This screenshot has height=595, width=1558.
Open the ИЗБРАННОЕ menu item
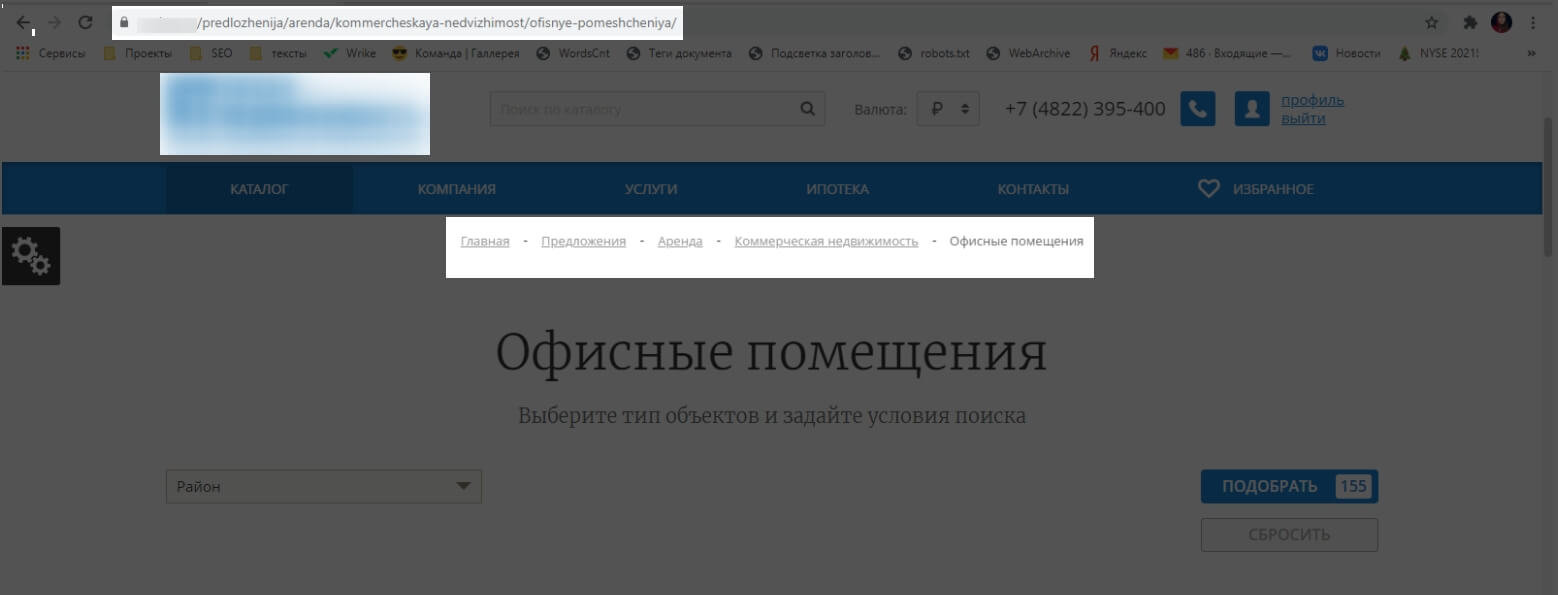click(x=1273, y=189)
